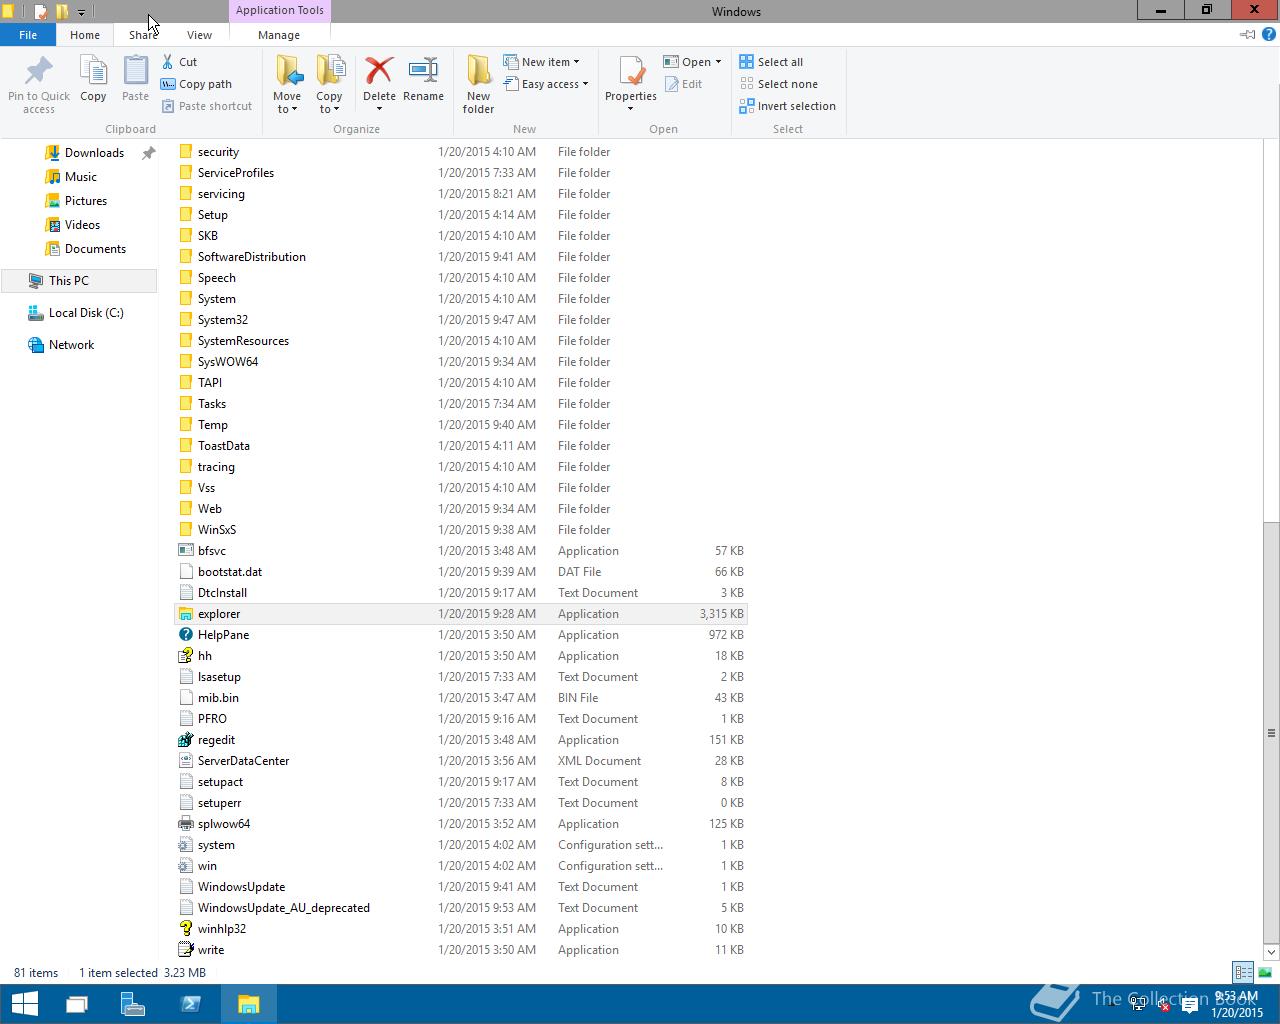Click Copy path in the ribbon

pos(196,84)
